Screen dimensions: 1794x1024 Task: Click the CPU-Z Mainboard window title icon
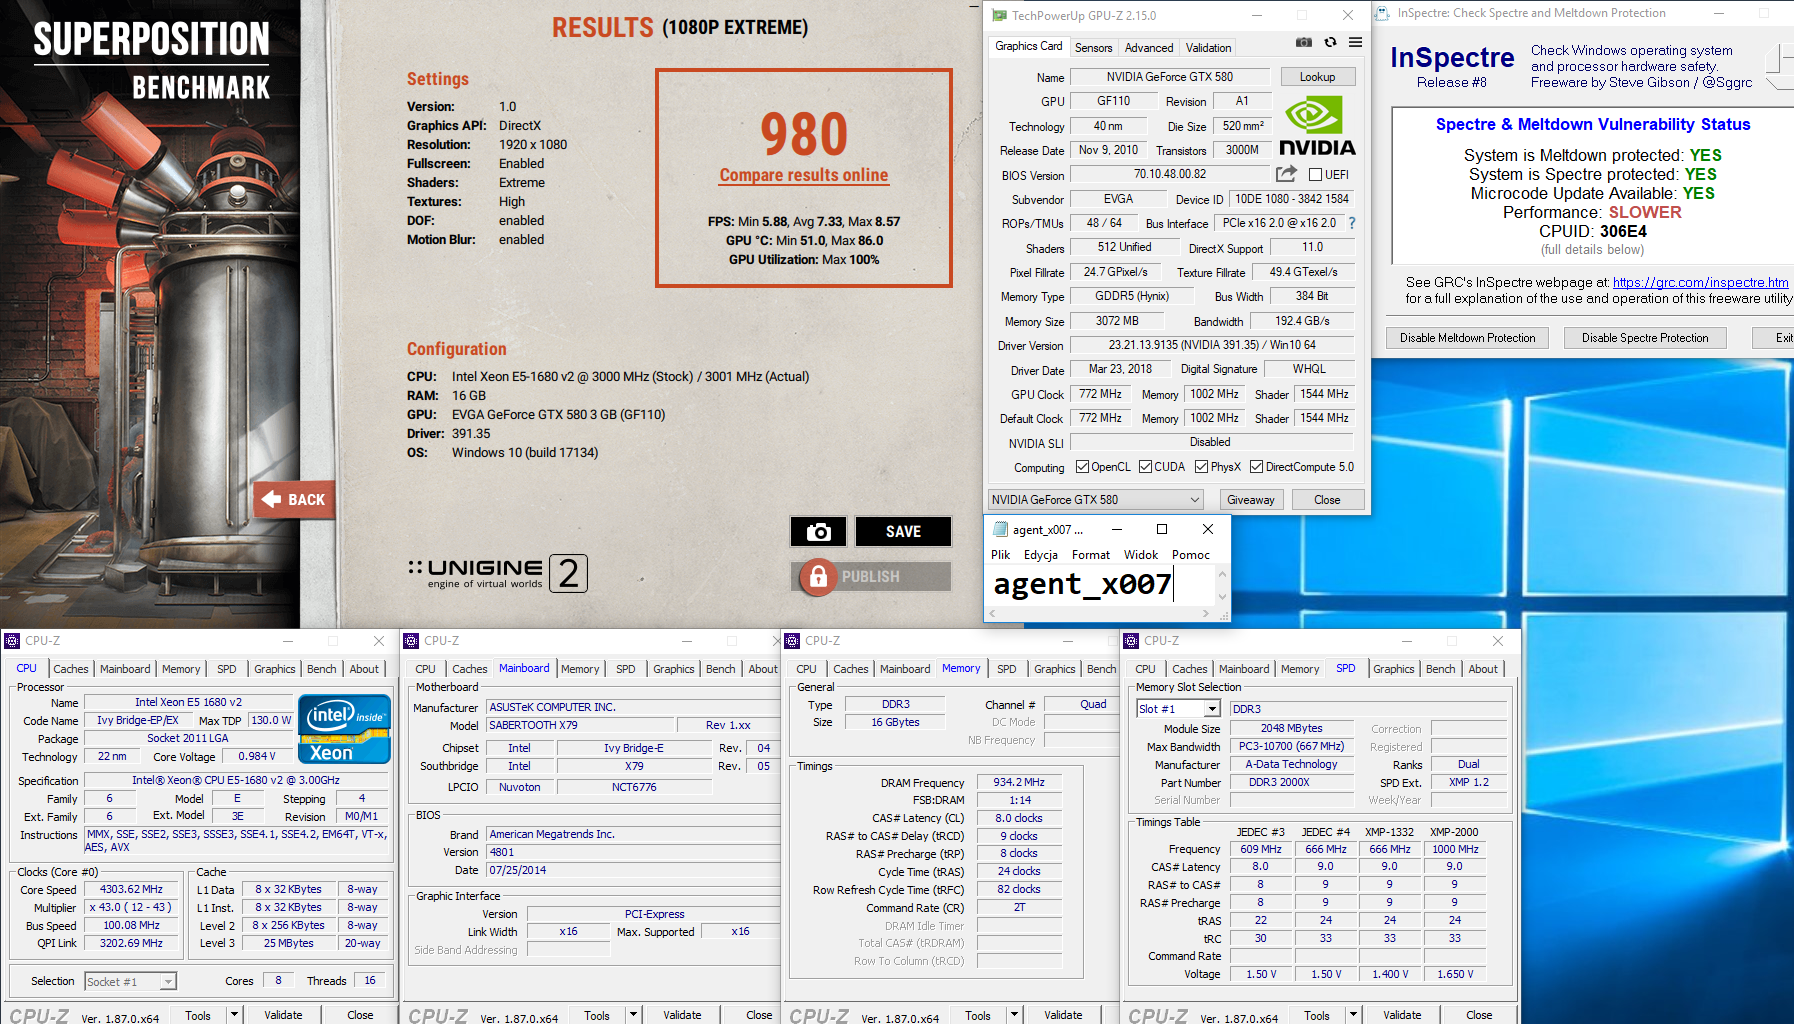click(x=411, y=641)
